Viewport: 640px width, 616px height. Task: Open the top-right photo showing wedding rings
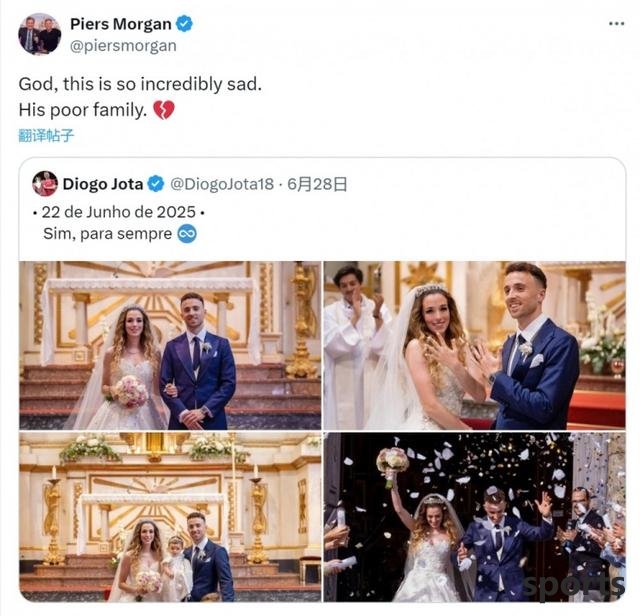click(474, 345)
